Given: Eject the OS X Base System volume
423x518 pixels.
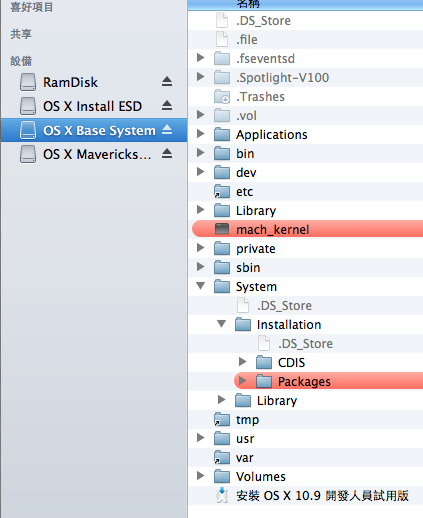Looking at the screenshot, I should pyautogui.click(x=167, y=130).
